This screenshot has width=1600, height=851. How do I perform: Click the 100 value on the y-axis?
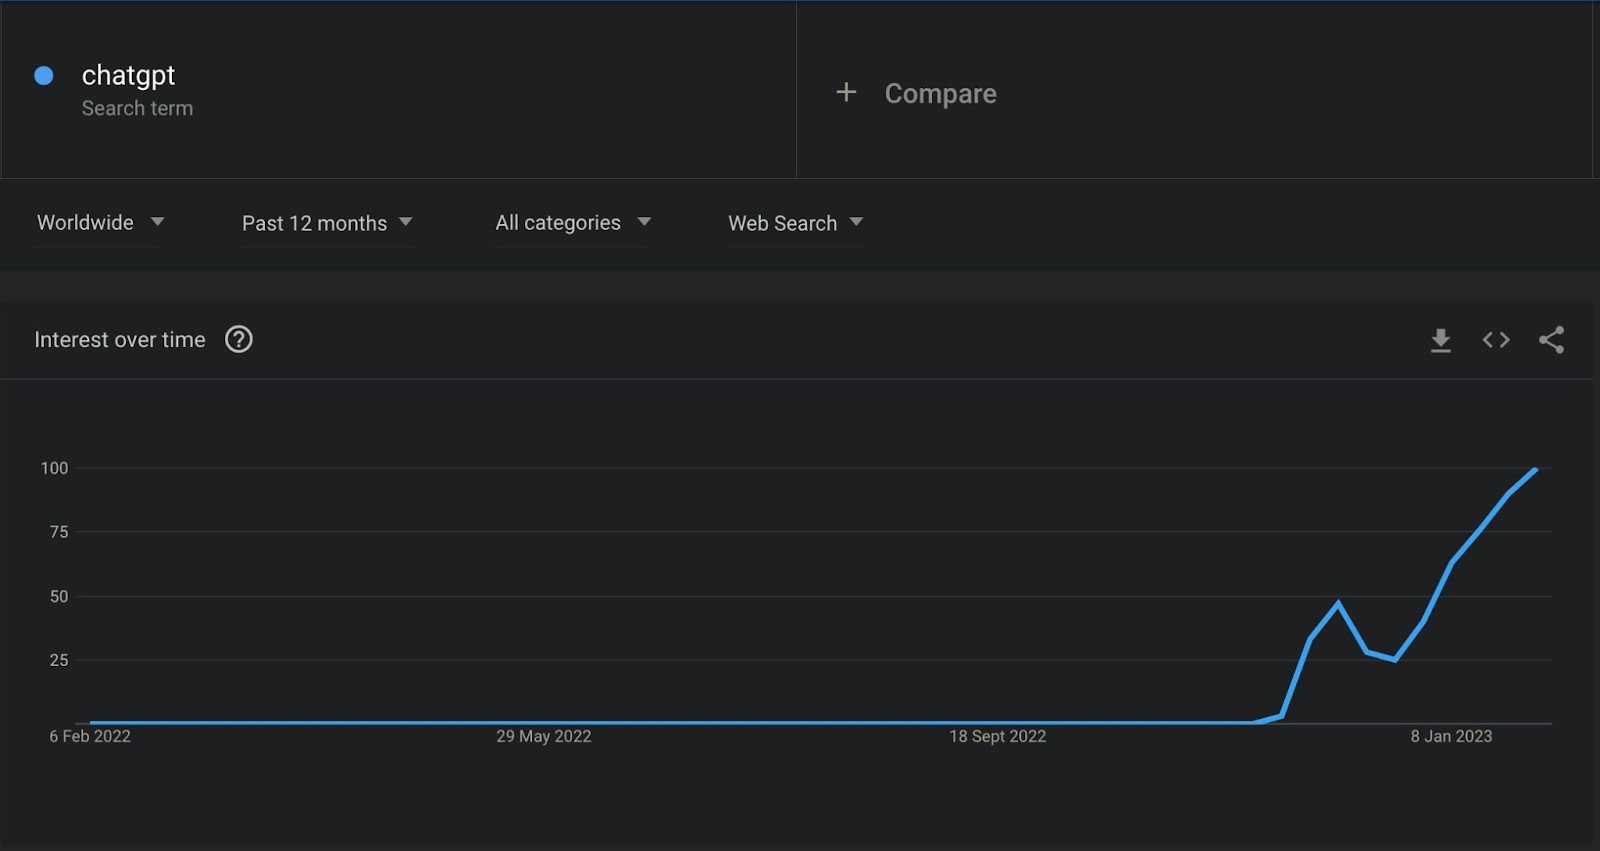point(55,468)
